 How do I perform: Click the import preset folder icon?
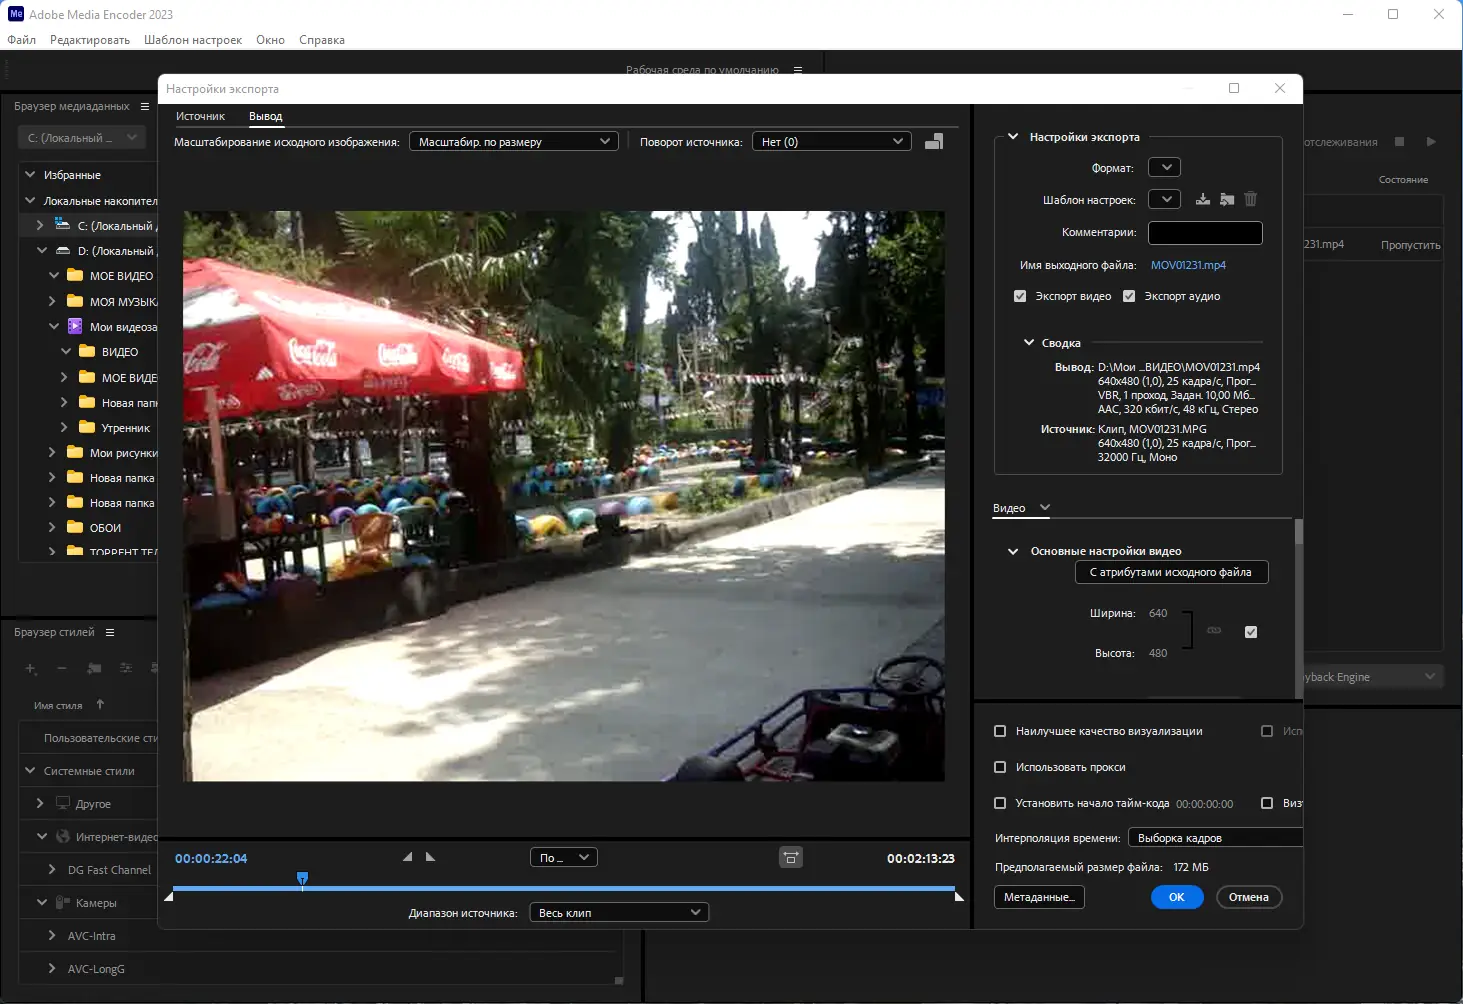[1227, 199]
